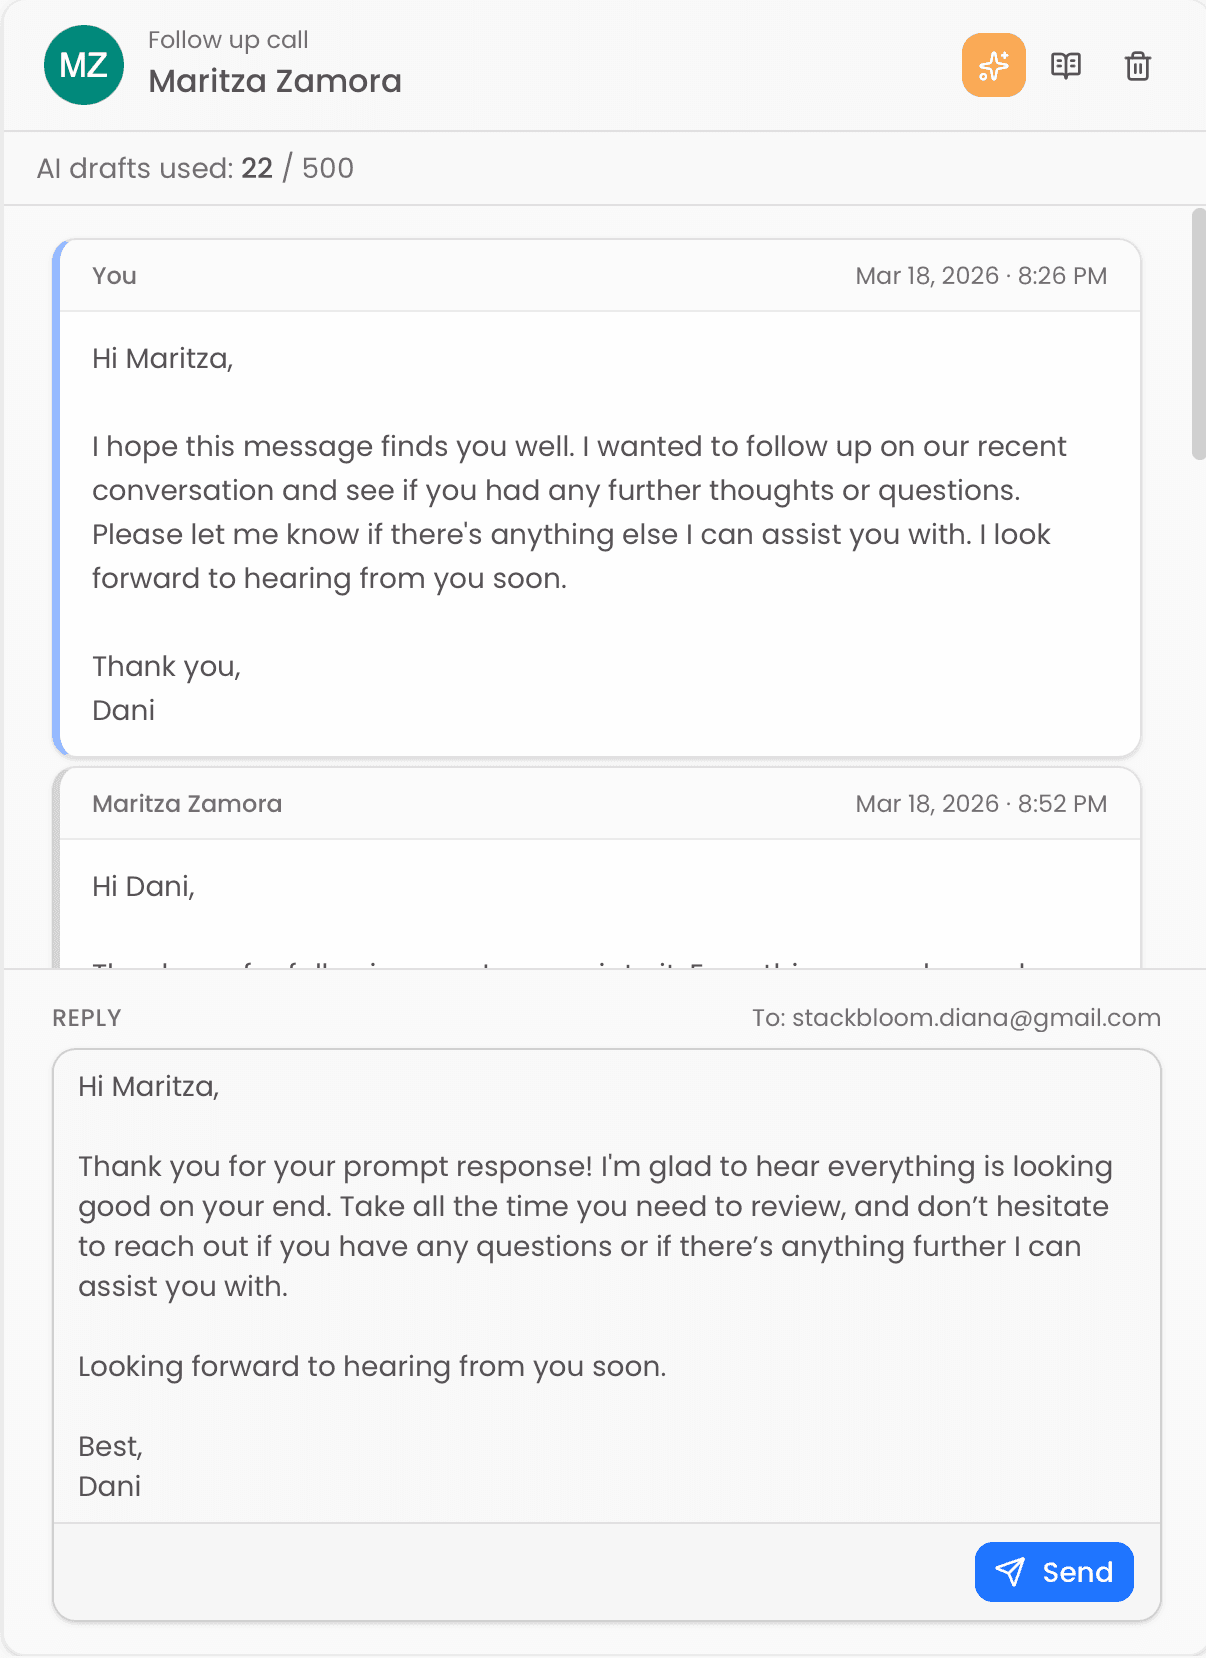Open the AI draft generator sparkle icon
Viewport: 1206px width, 1658px height.
993,65
